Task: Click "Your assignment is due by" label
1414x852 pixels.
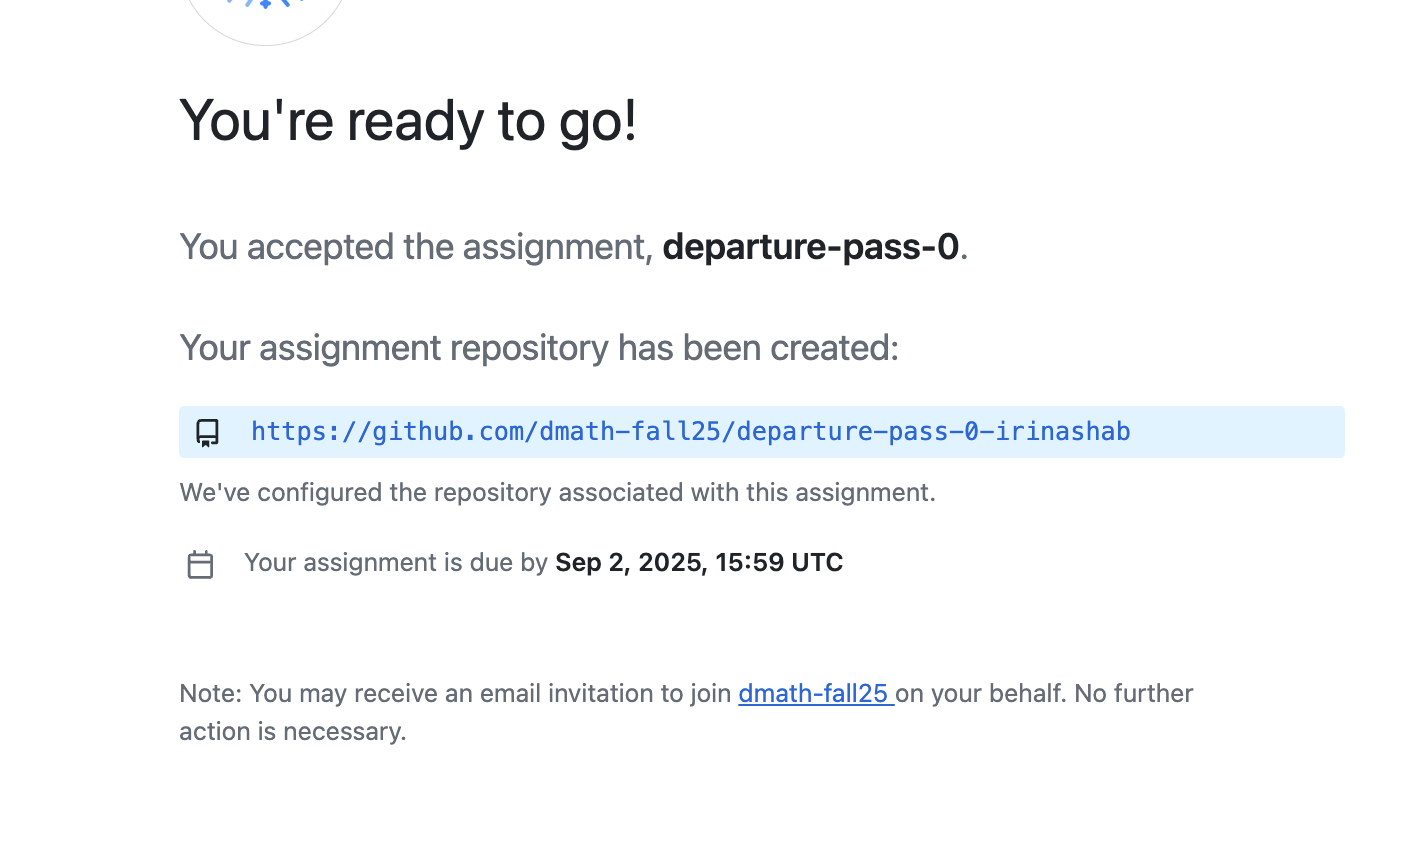Action: pos(396,562)
